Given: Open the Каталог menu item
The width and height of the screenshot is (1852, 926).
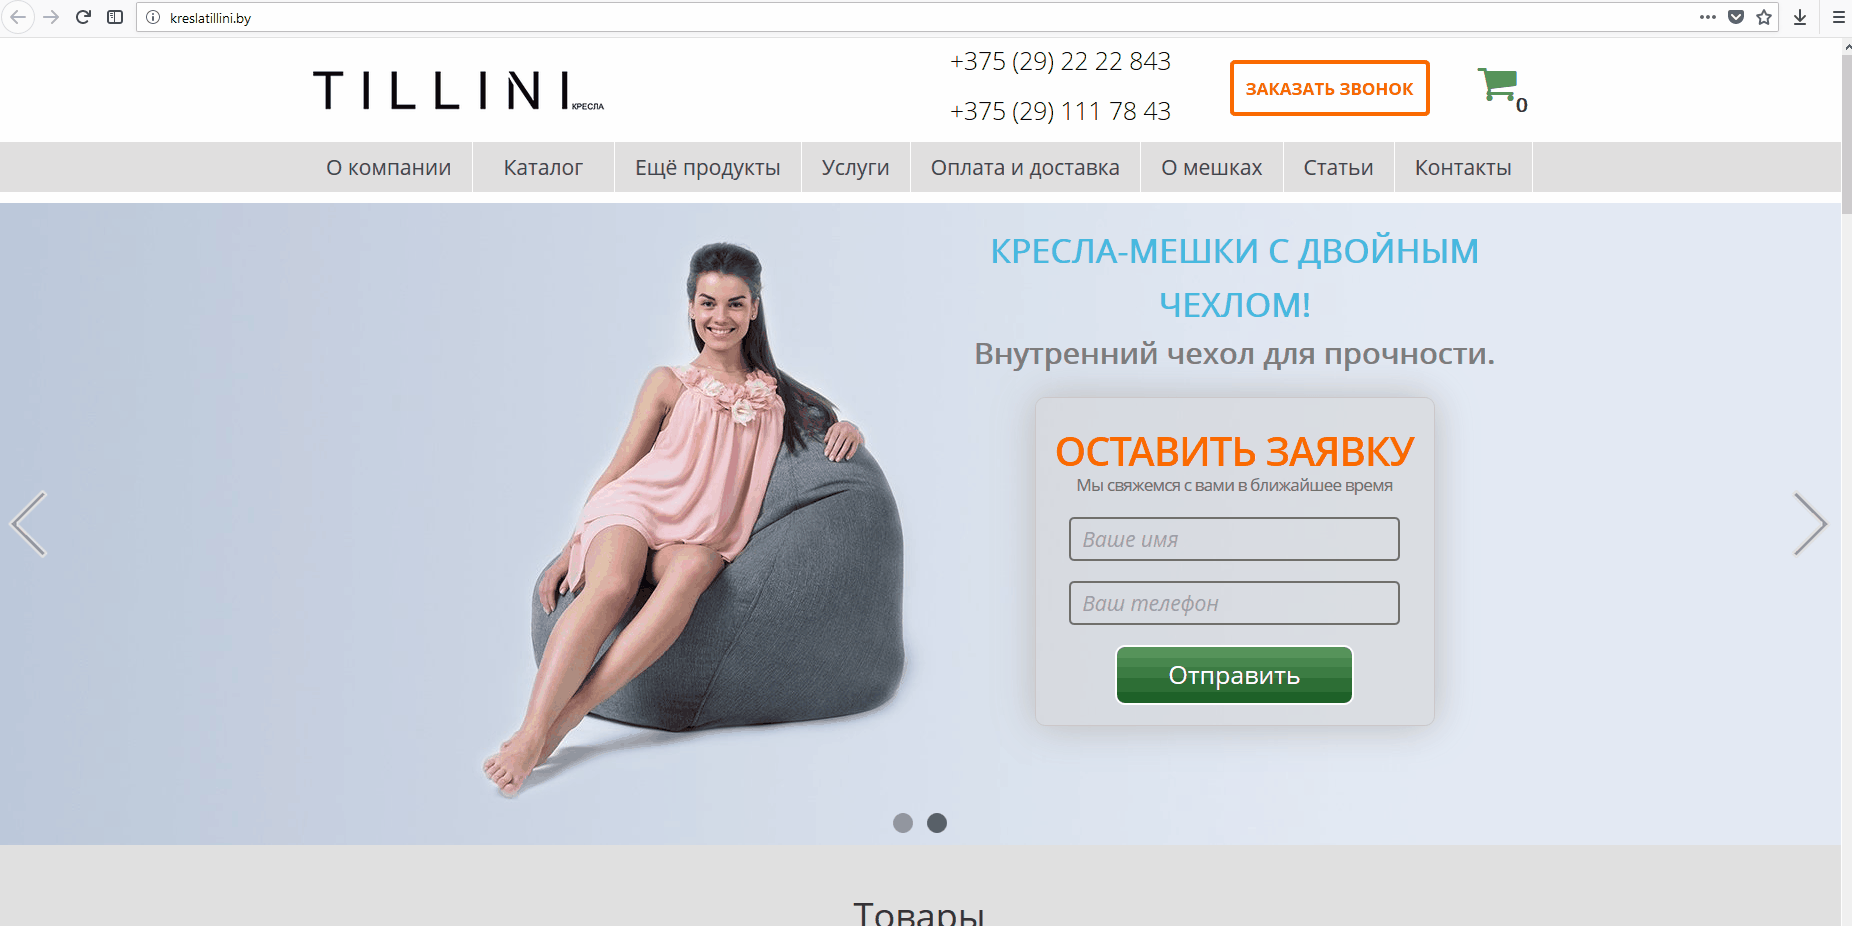Looking at the screenshot, I should 543,167.
